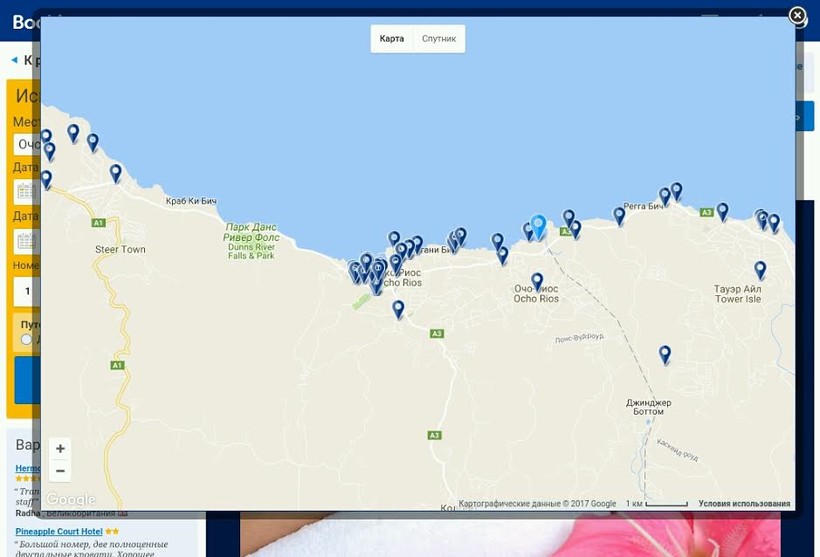
Task: Click the Google logo on the map
Action: [71, 499]
